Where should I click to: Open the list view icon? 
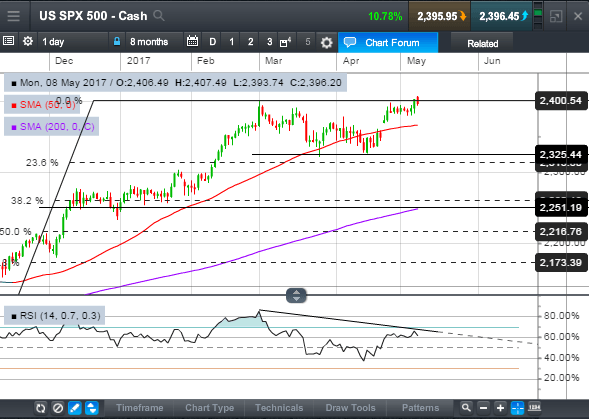[8, 41]
